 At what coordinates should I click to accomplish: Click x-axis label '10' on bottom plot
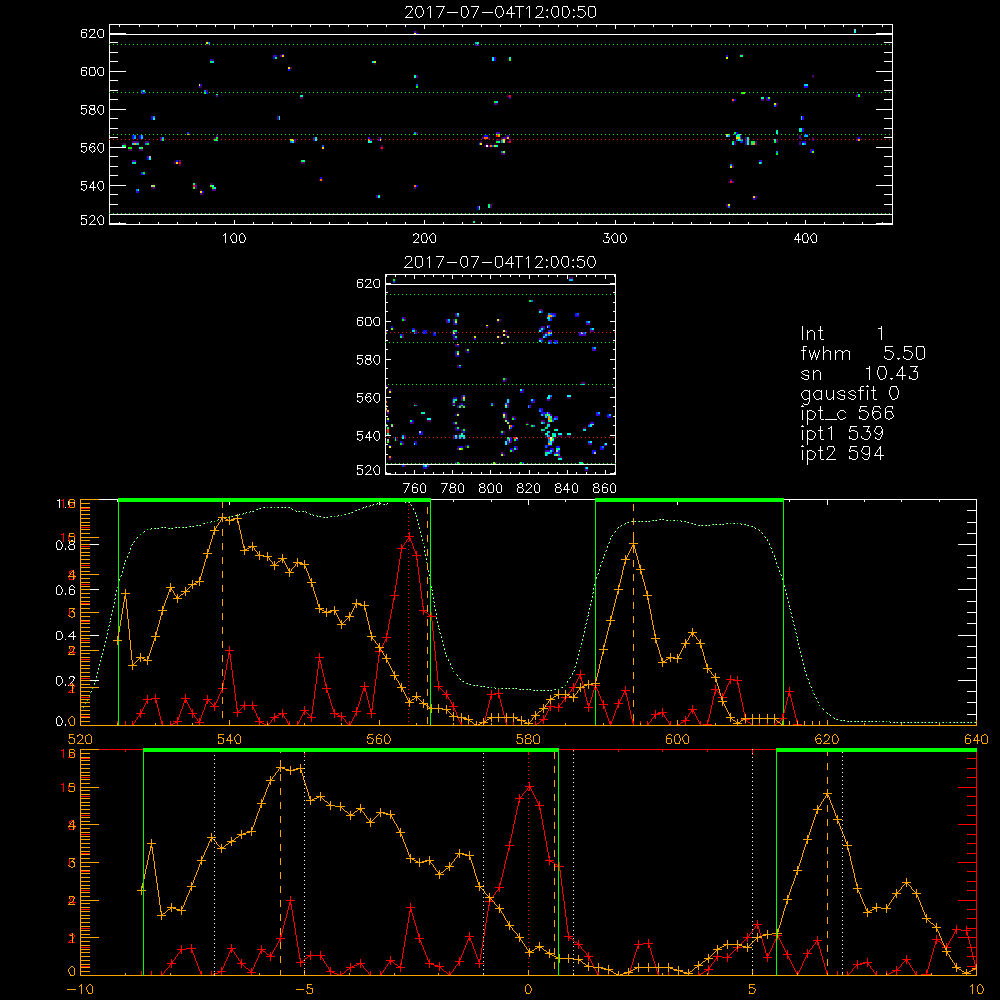pyautogui.click(x=976, y=990)
